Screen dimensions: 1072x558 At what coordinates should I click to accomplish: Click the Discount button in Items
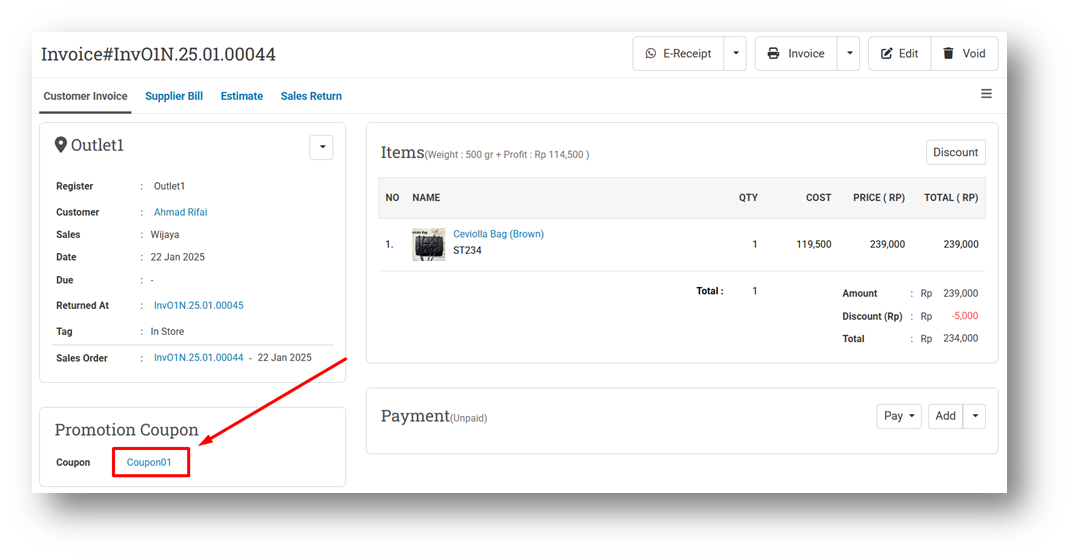956,152
